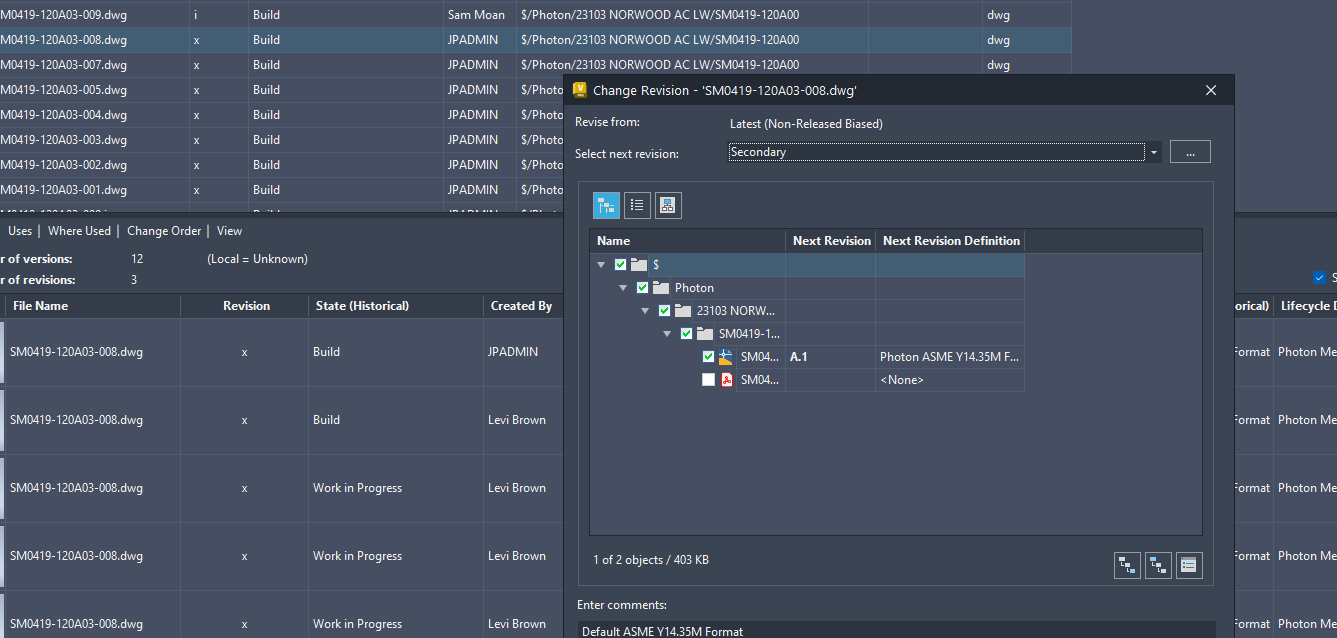
Task: Switch to folder tree view in Change Revision
Action: [x=606, y=206]
